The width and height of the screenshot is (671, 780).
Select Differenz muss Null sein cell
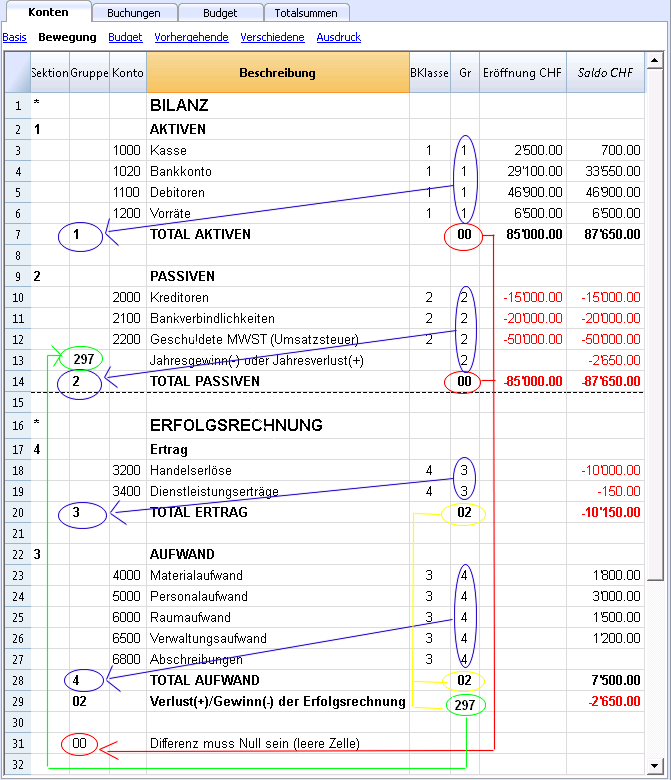pos(278,743)
